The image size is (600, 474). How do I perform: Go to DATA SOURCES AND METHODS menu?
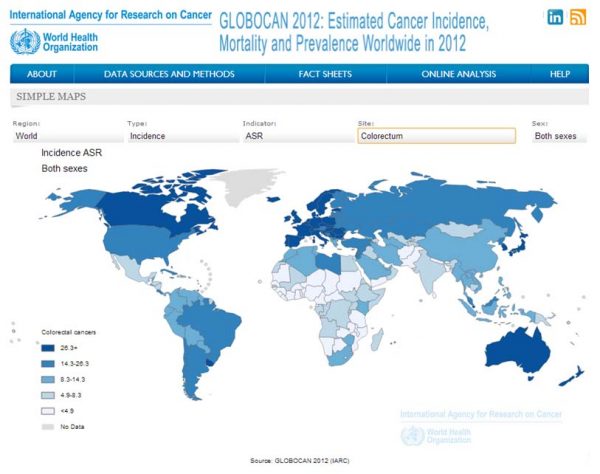pyautogui.click(x=169, y=74)
